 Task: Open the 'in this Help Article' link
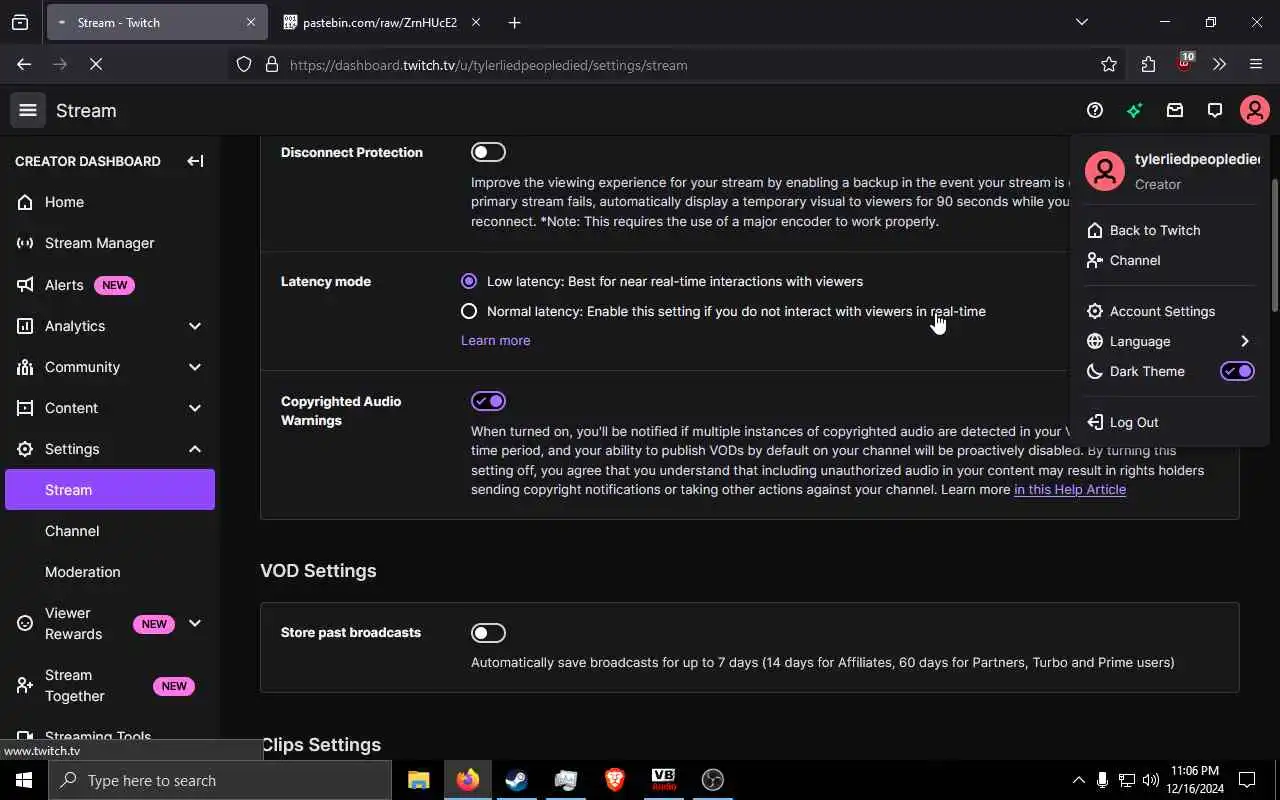coord(1070,489)
